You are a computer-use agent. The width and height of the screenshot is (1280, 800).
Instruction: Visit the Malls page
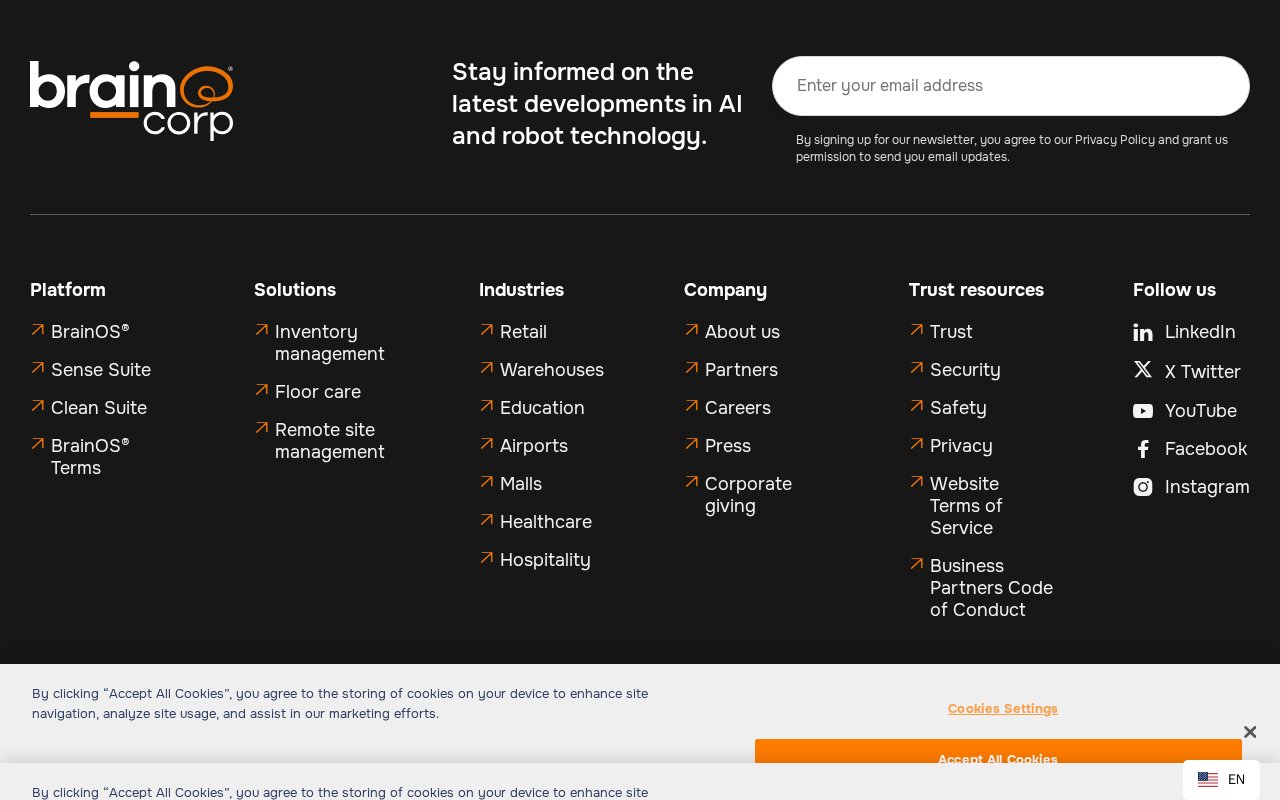point(521,484)
